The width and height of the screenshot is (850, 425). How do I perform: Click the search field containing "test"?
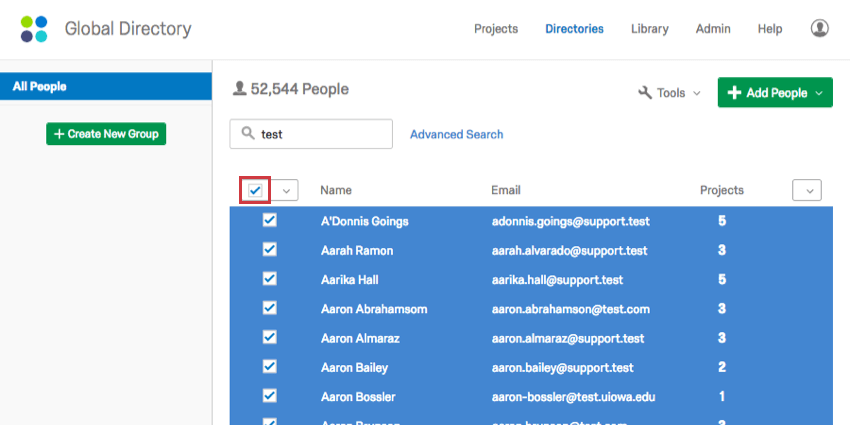click(320, 134)
